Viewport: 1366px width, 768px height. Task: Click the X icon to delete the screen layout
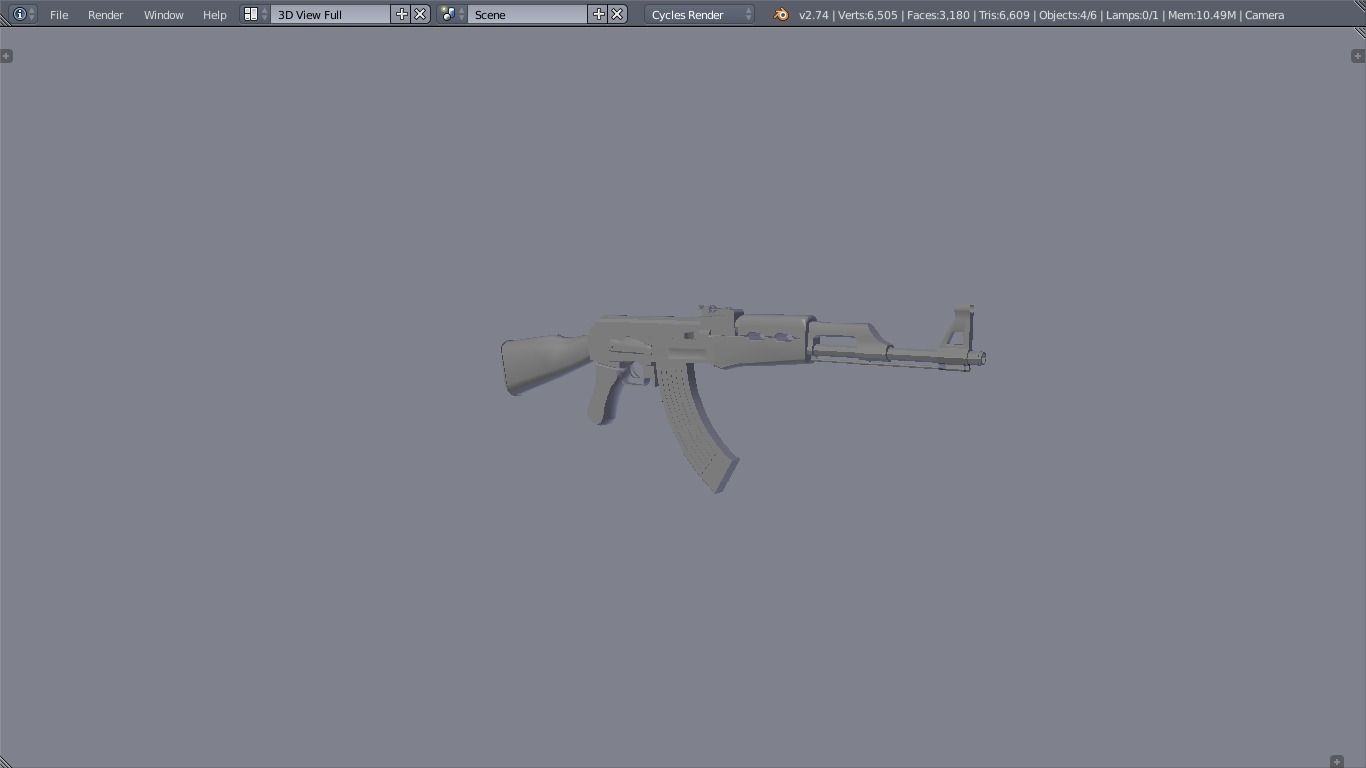(419, 14)
